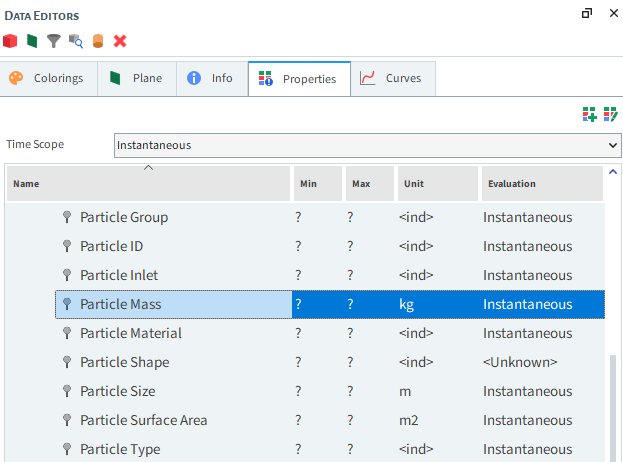
Task: Open the Curves tab
Action: [x=391, y=78]
